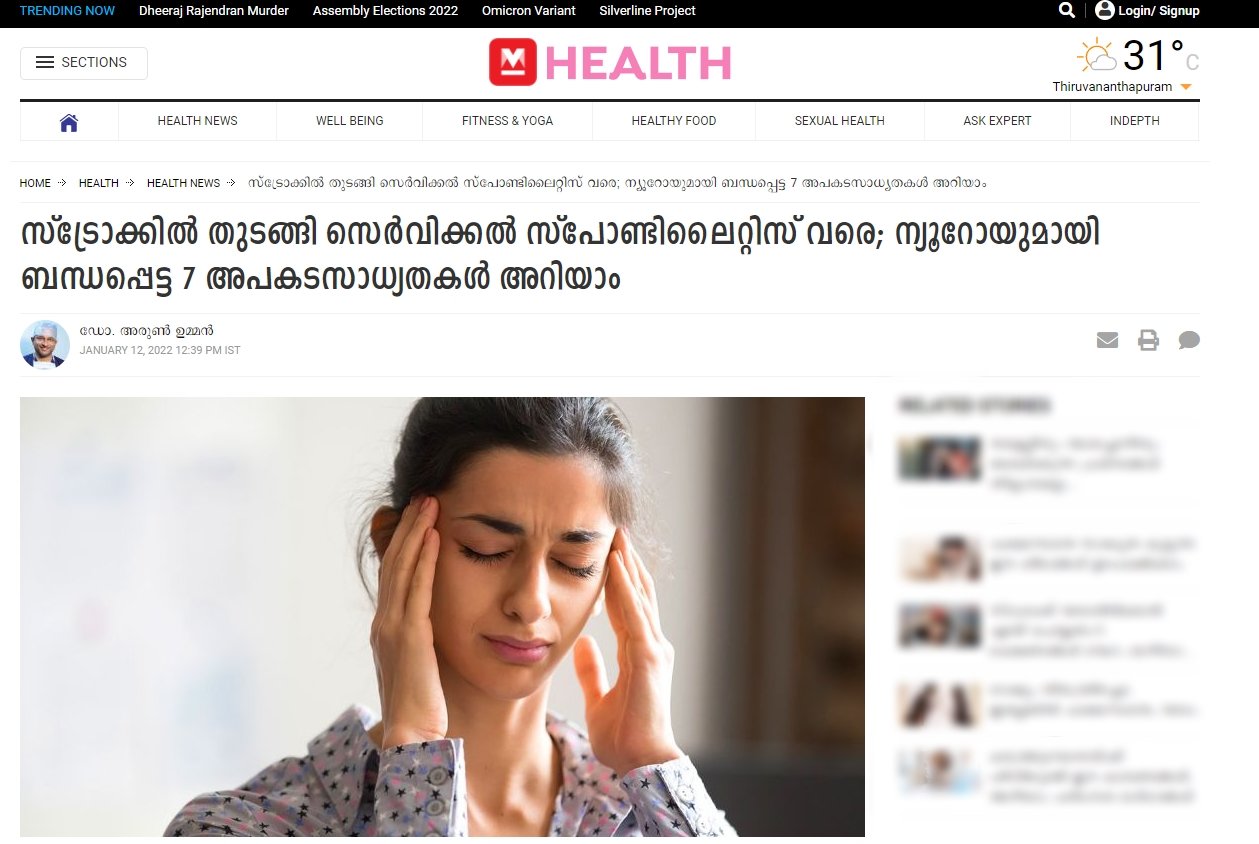Open trending Silverline Project link
This screenshot has height=844, width=1259.
pos(648,11)
